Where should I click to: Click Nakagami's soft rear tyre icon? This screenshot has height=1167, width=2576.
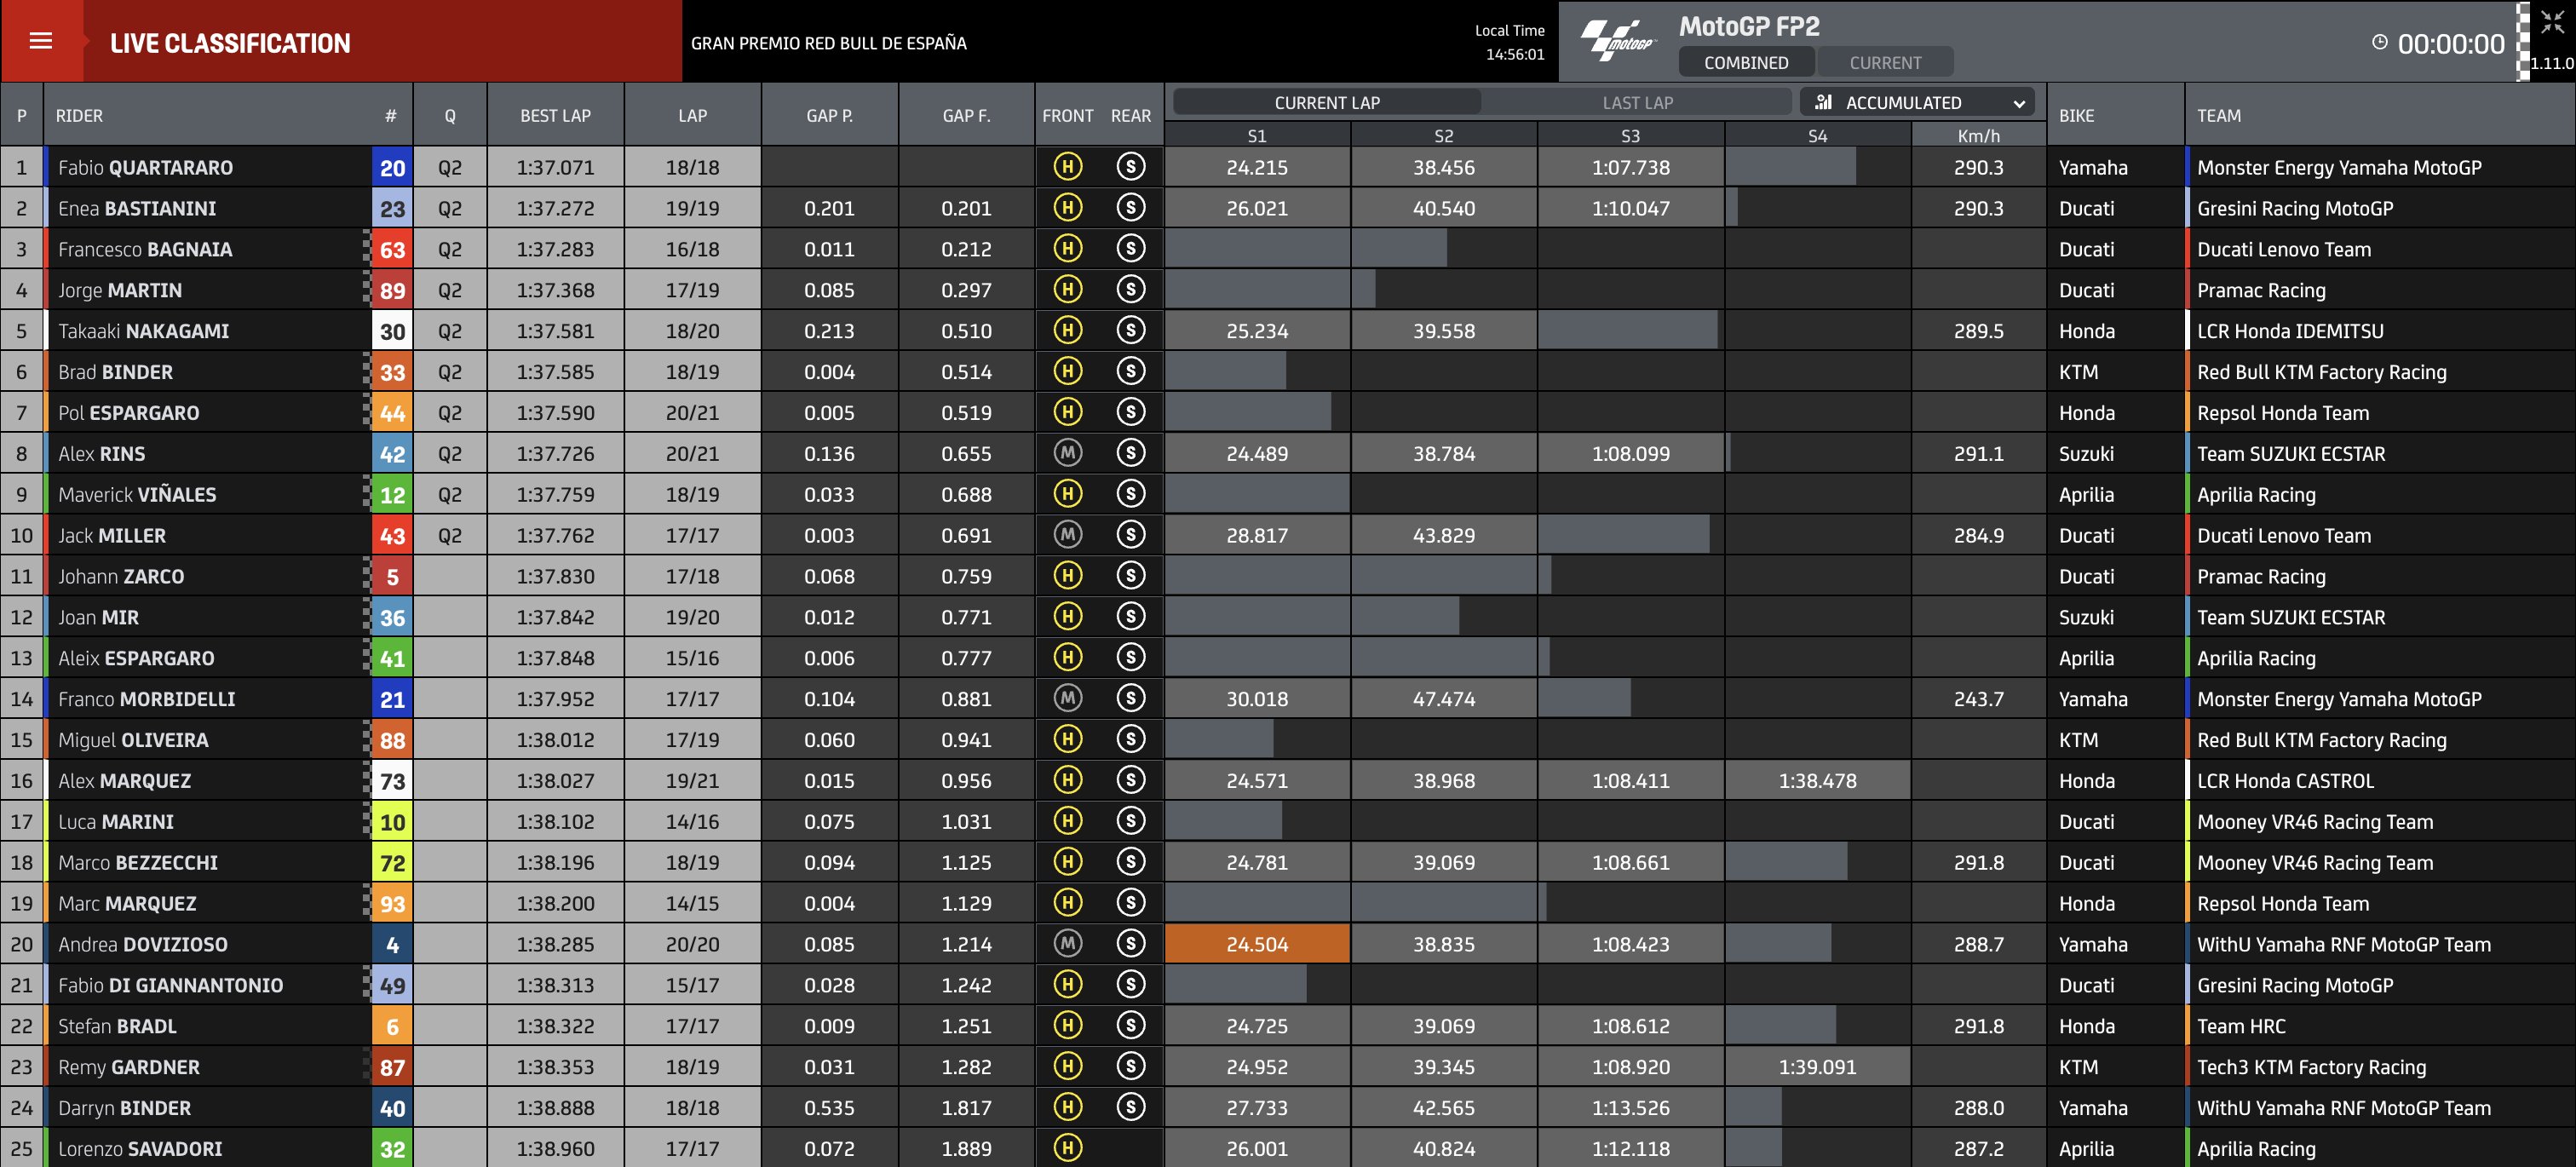pyautogui.click(x=1131, y=330)
